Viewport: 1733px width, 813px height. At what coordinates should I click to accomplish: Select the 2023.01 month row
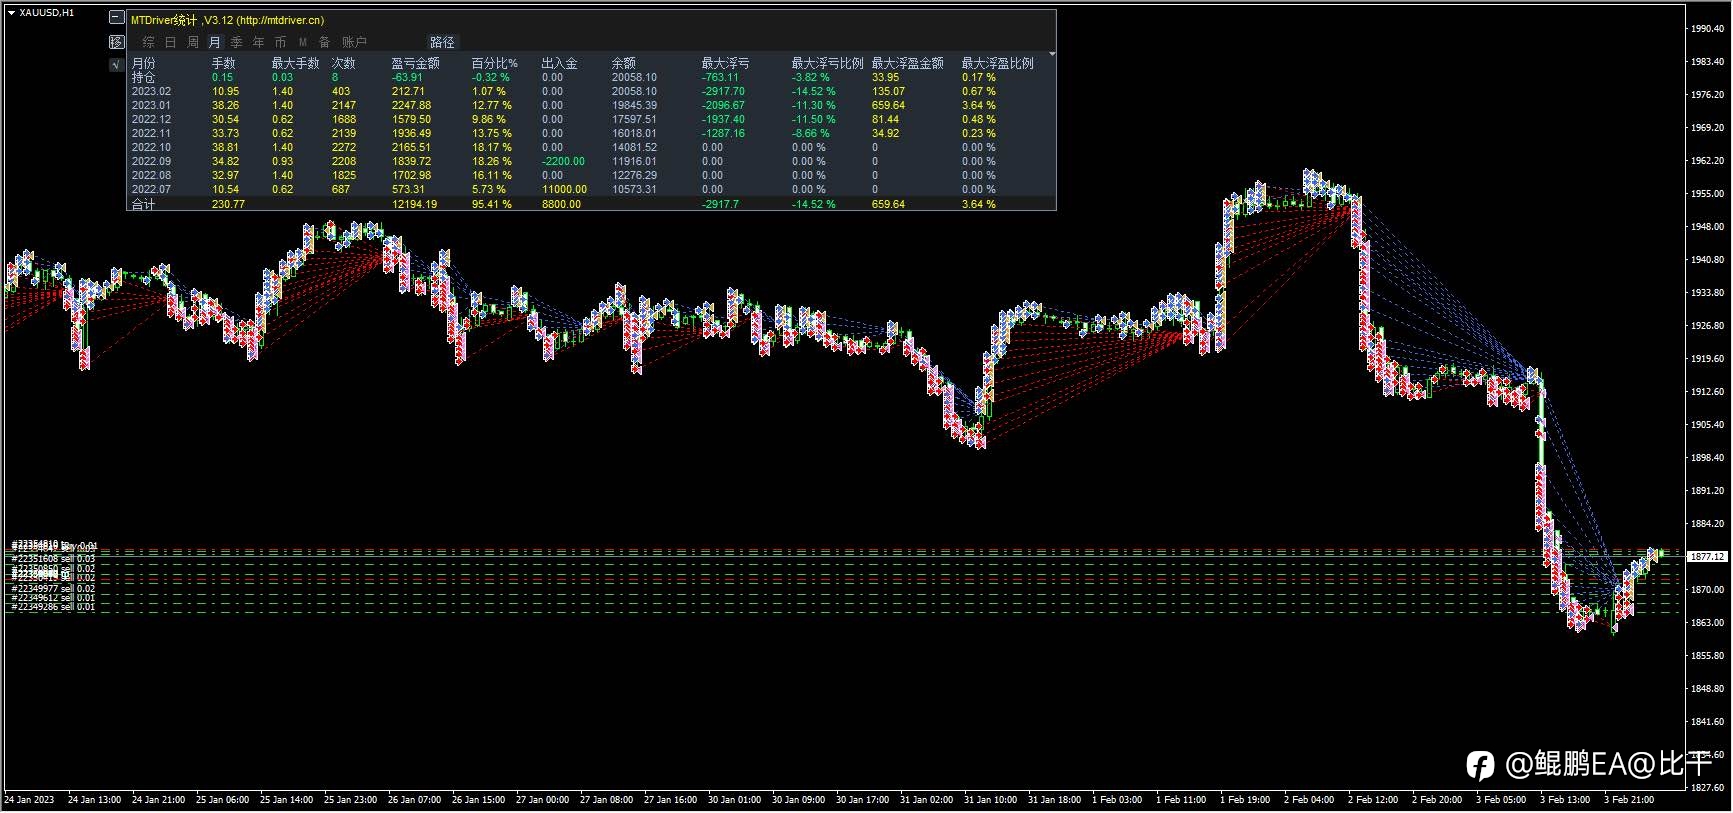tap(591, 105)
